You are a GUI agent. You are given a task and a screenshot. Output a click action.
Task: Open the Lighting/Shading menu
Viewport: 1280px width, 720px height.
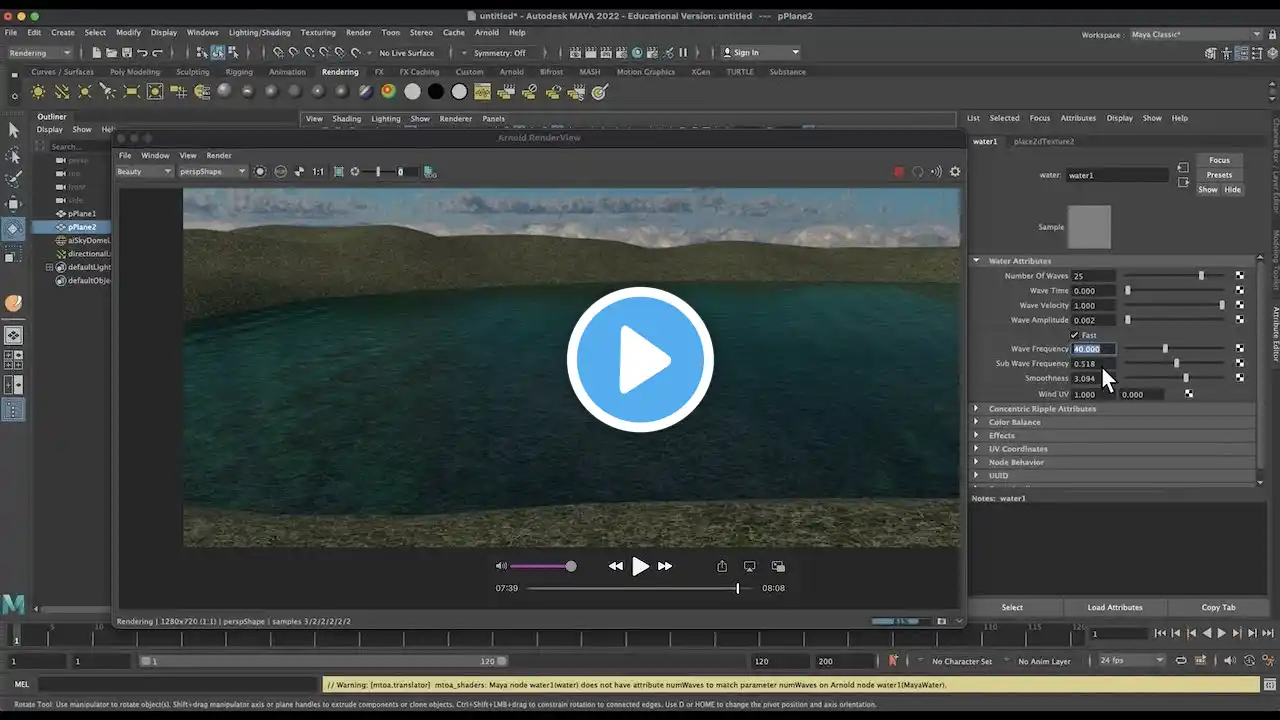pos(259,32)
